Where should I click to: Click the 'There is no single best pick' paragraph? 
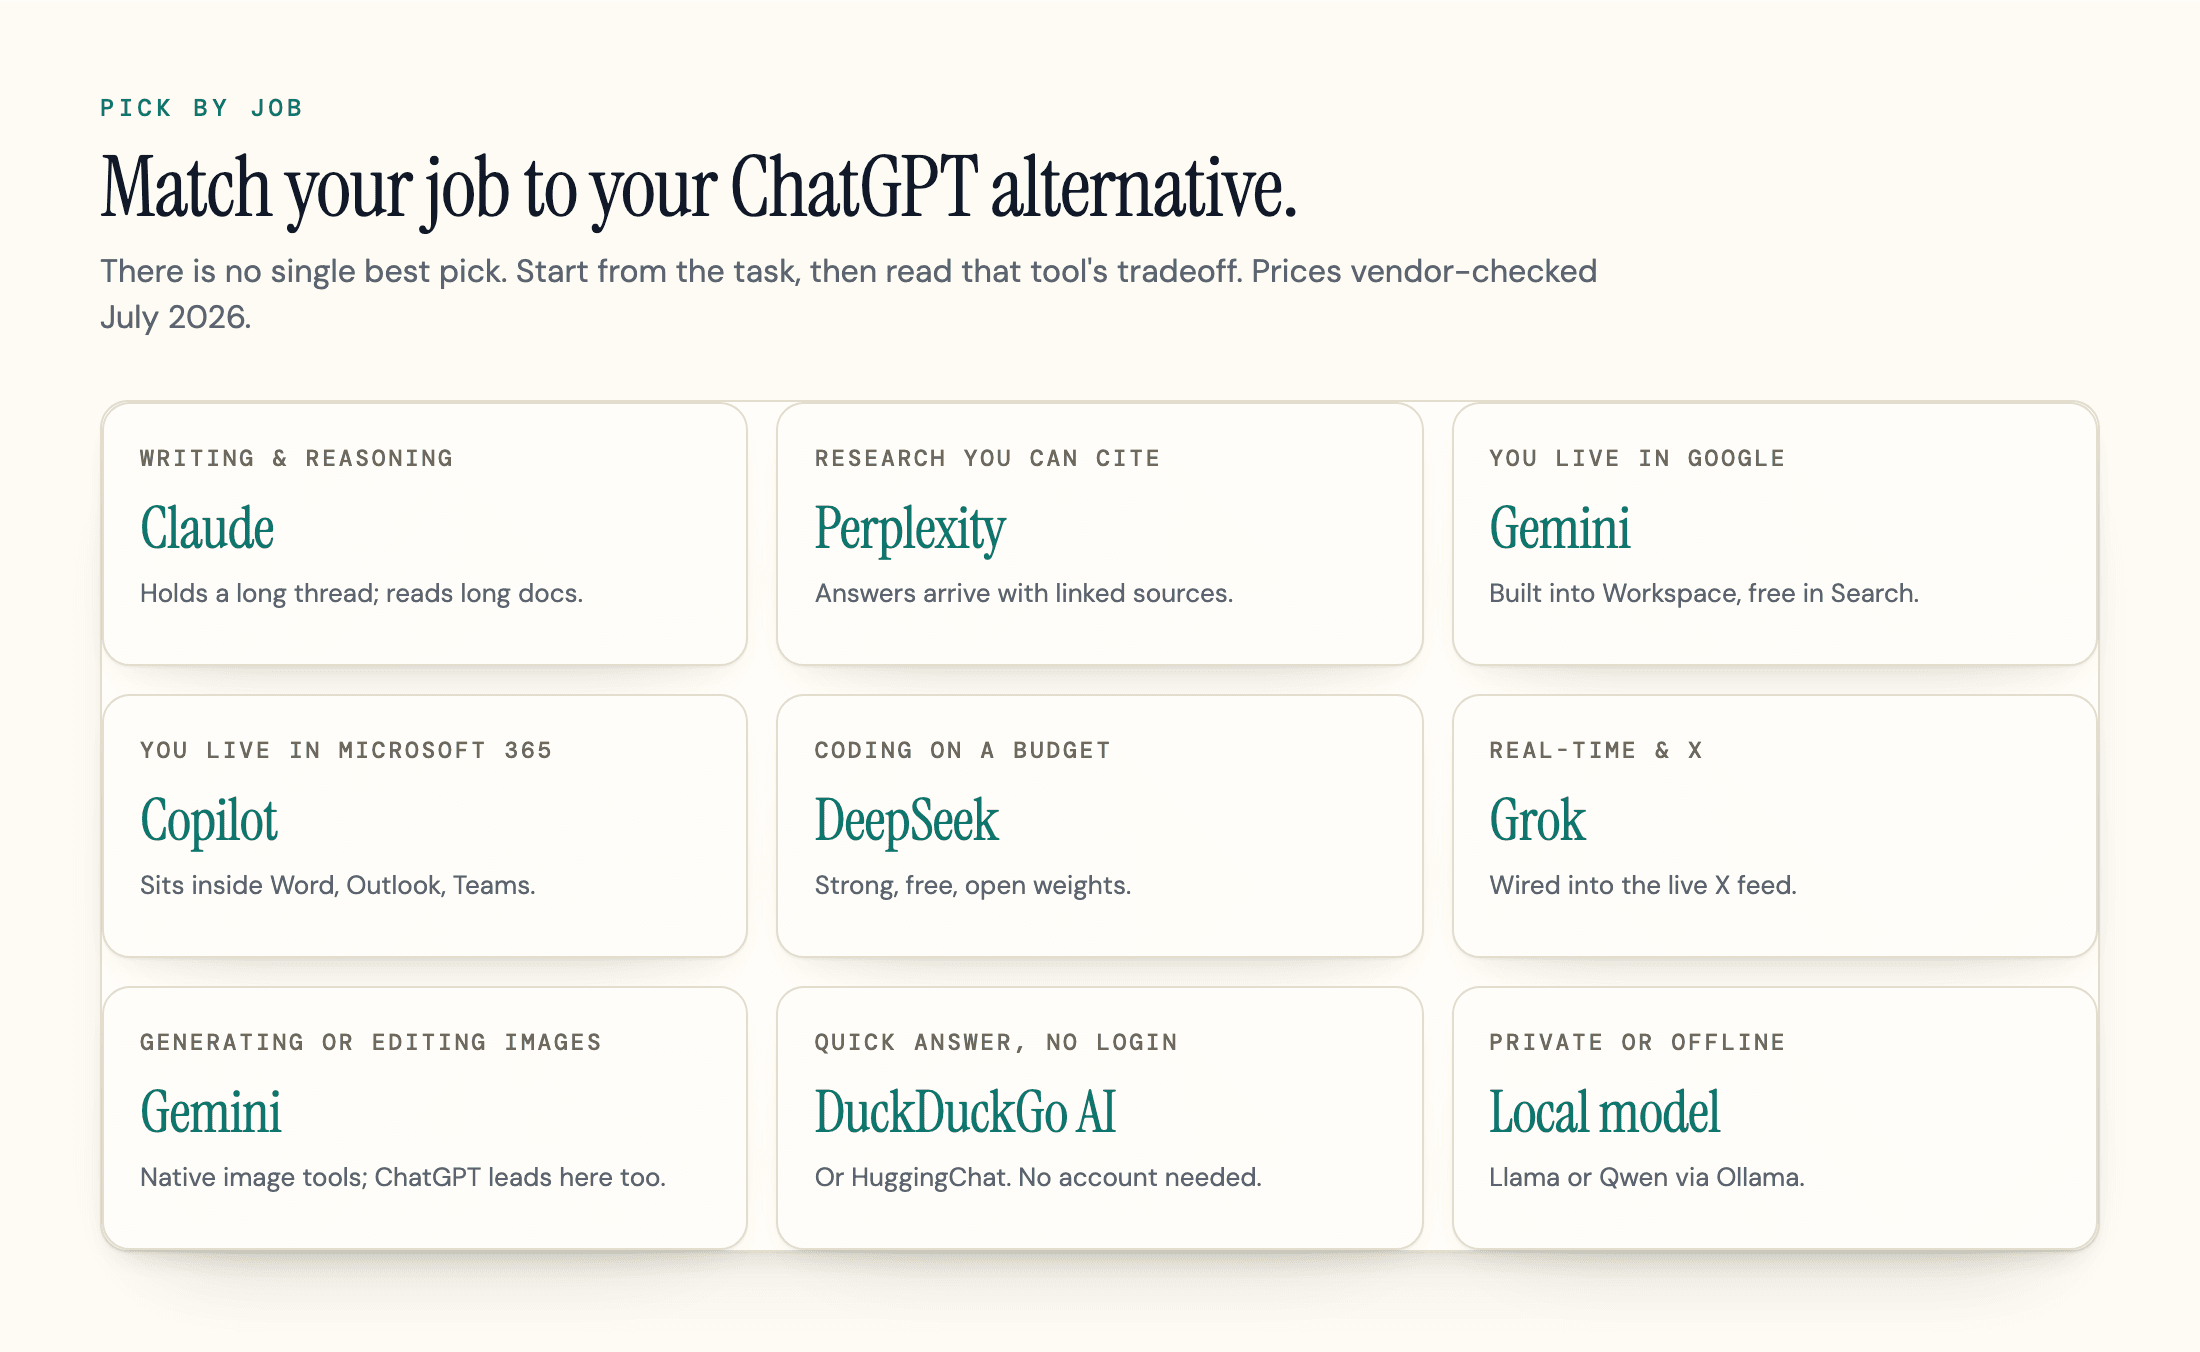(x=849, y=294)
